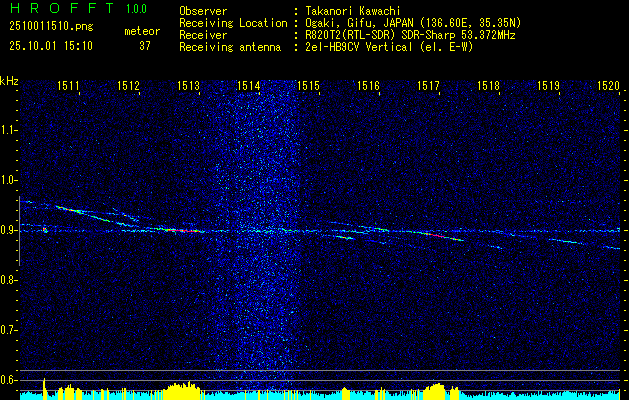The image size is (629, 400).
Task: Click the red meteor echo near 1513
Action: (183, 231)
